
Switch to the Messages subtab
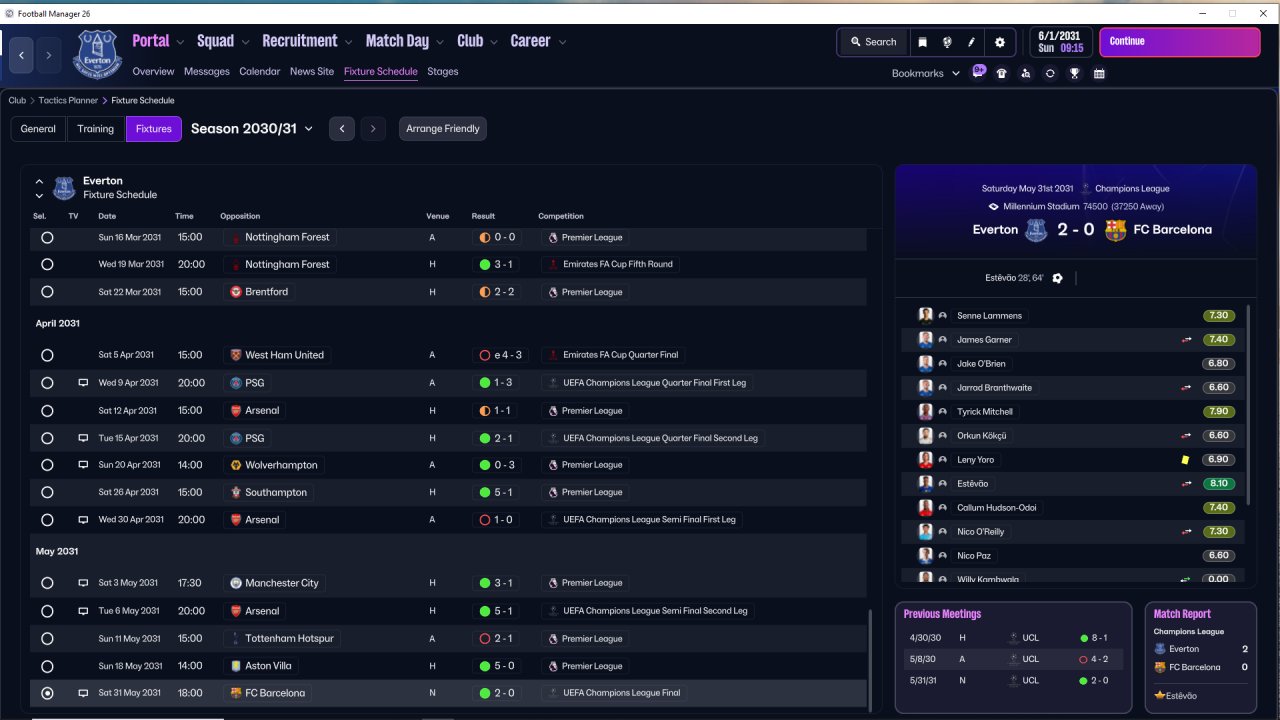[x=207, y=72]
